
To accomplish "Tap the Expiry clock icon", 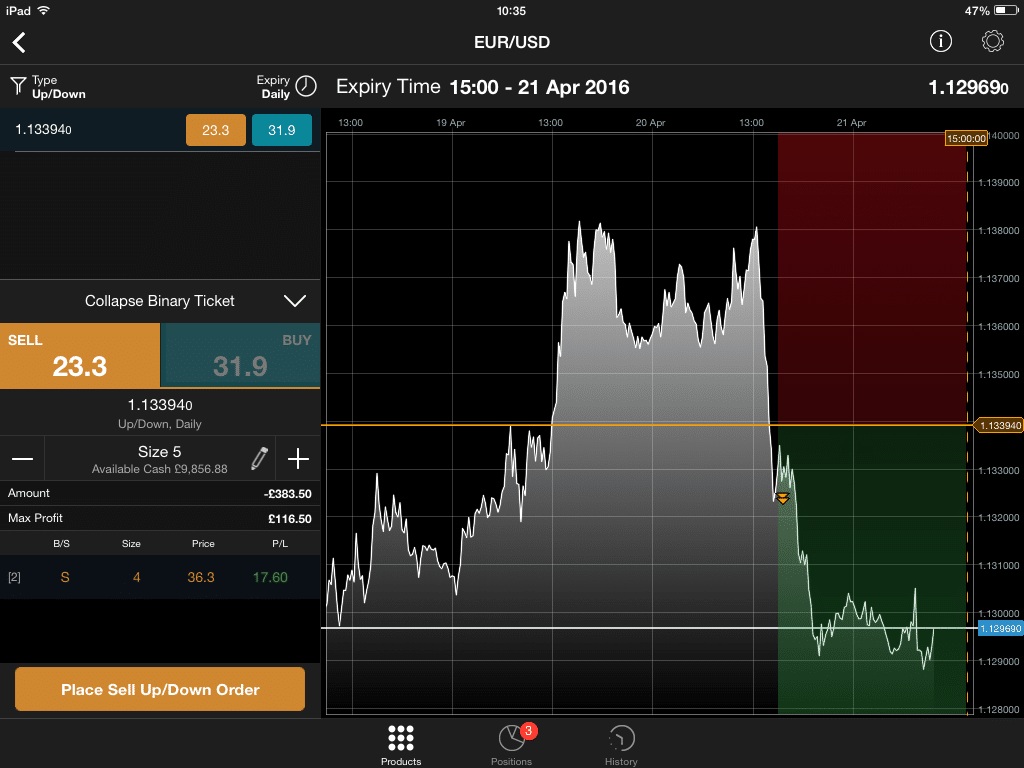I will 306,86.
